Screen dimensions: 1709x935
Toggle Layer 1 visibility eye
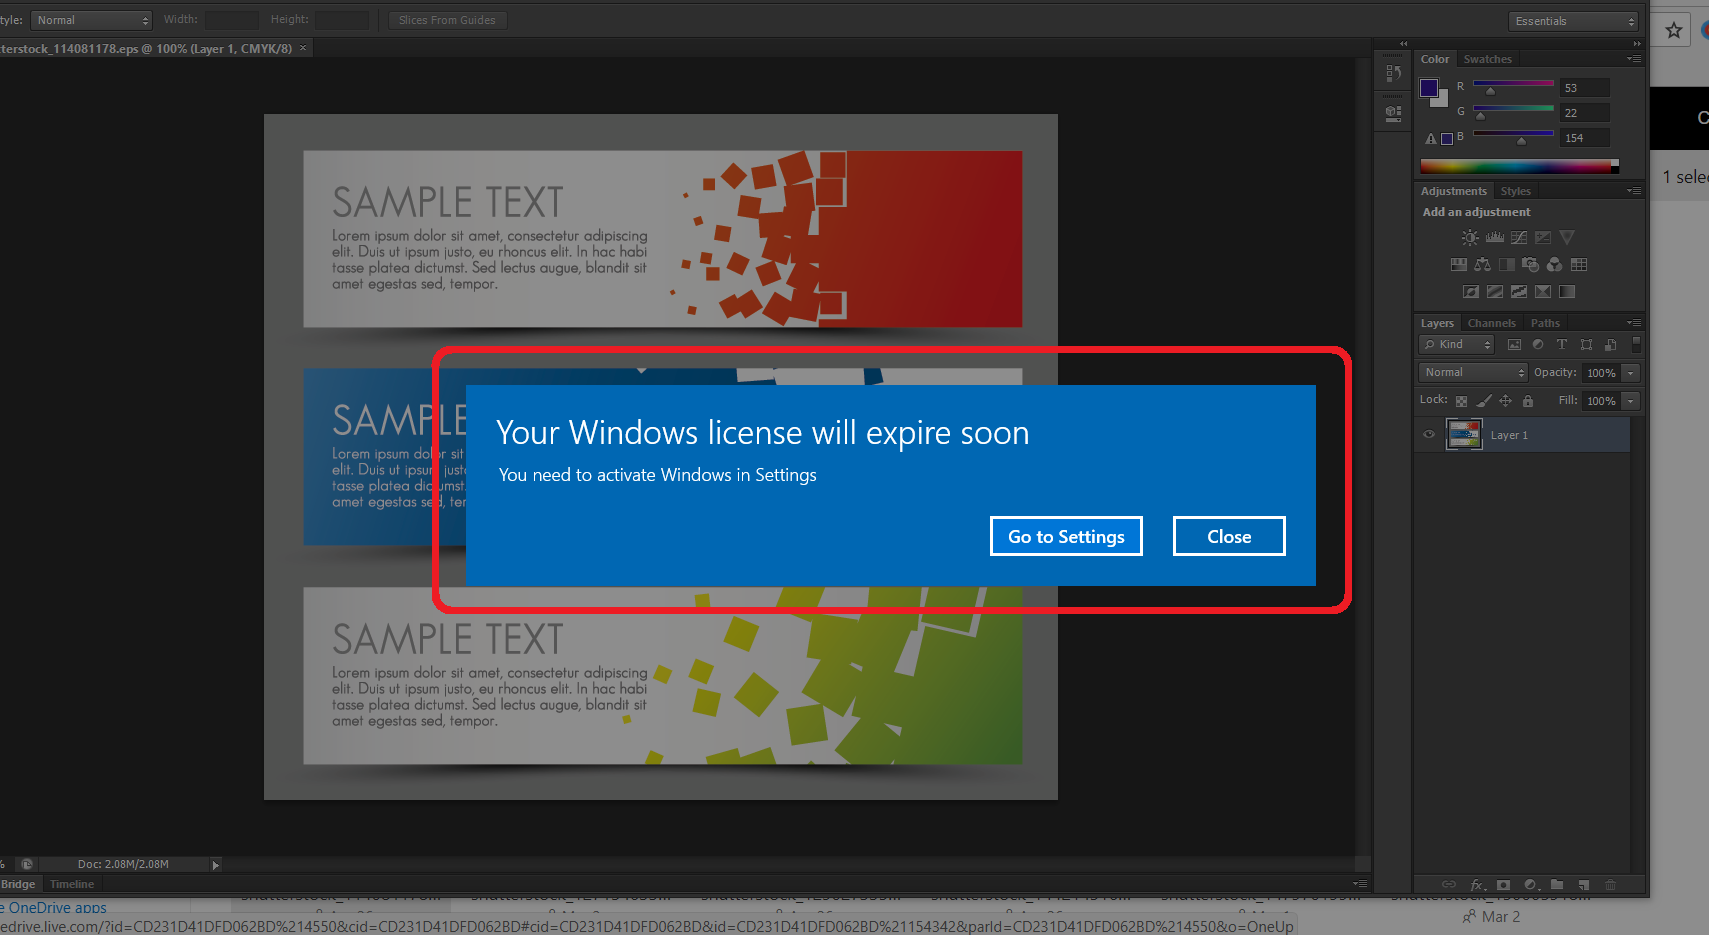coord(1428,434)
